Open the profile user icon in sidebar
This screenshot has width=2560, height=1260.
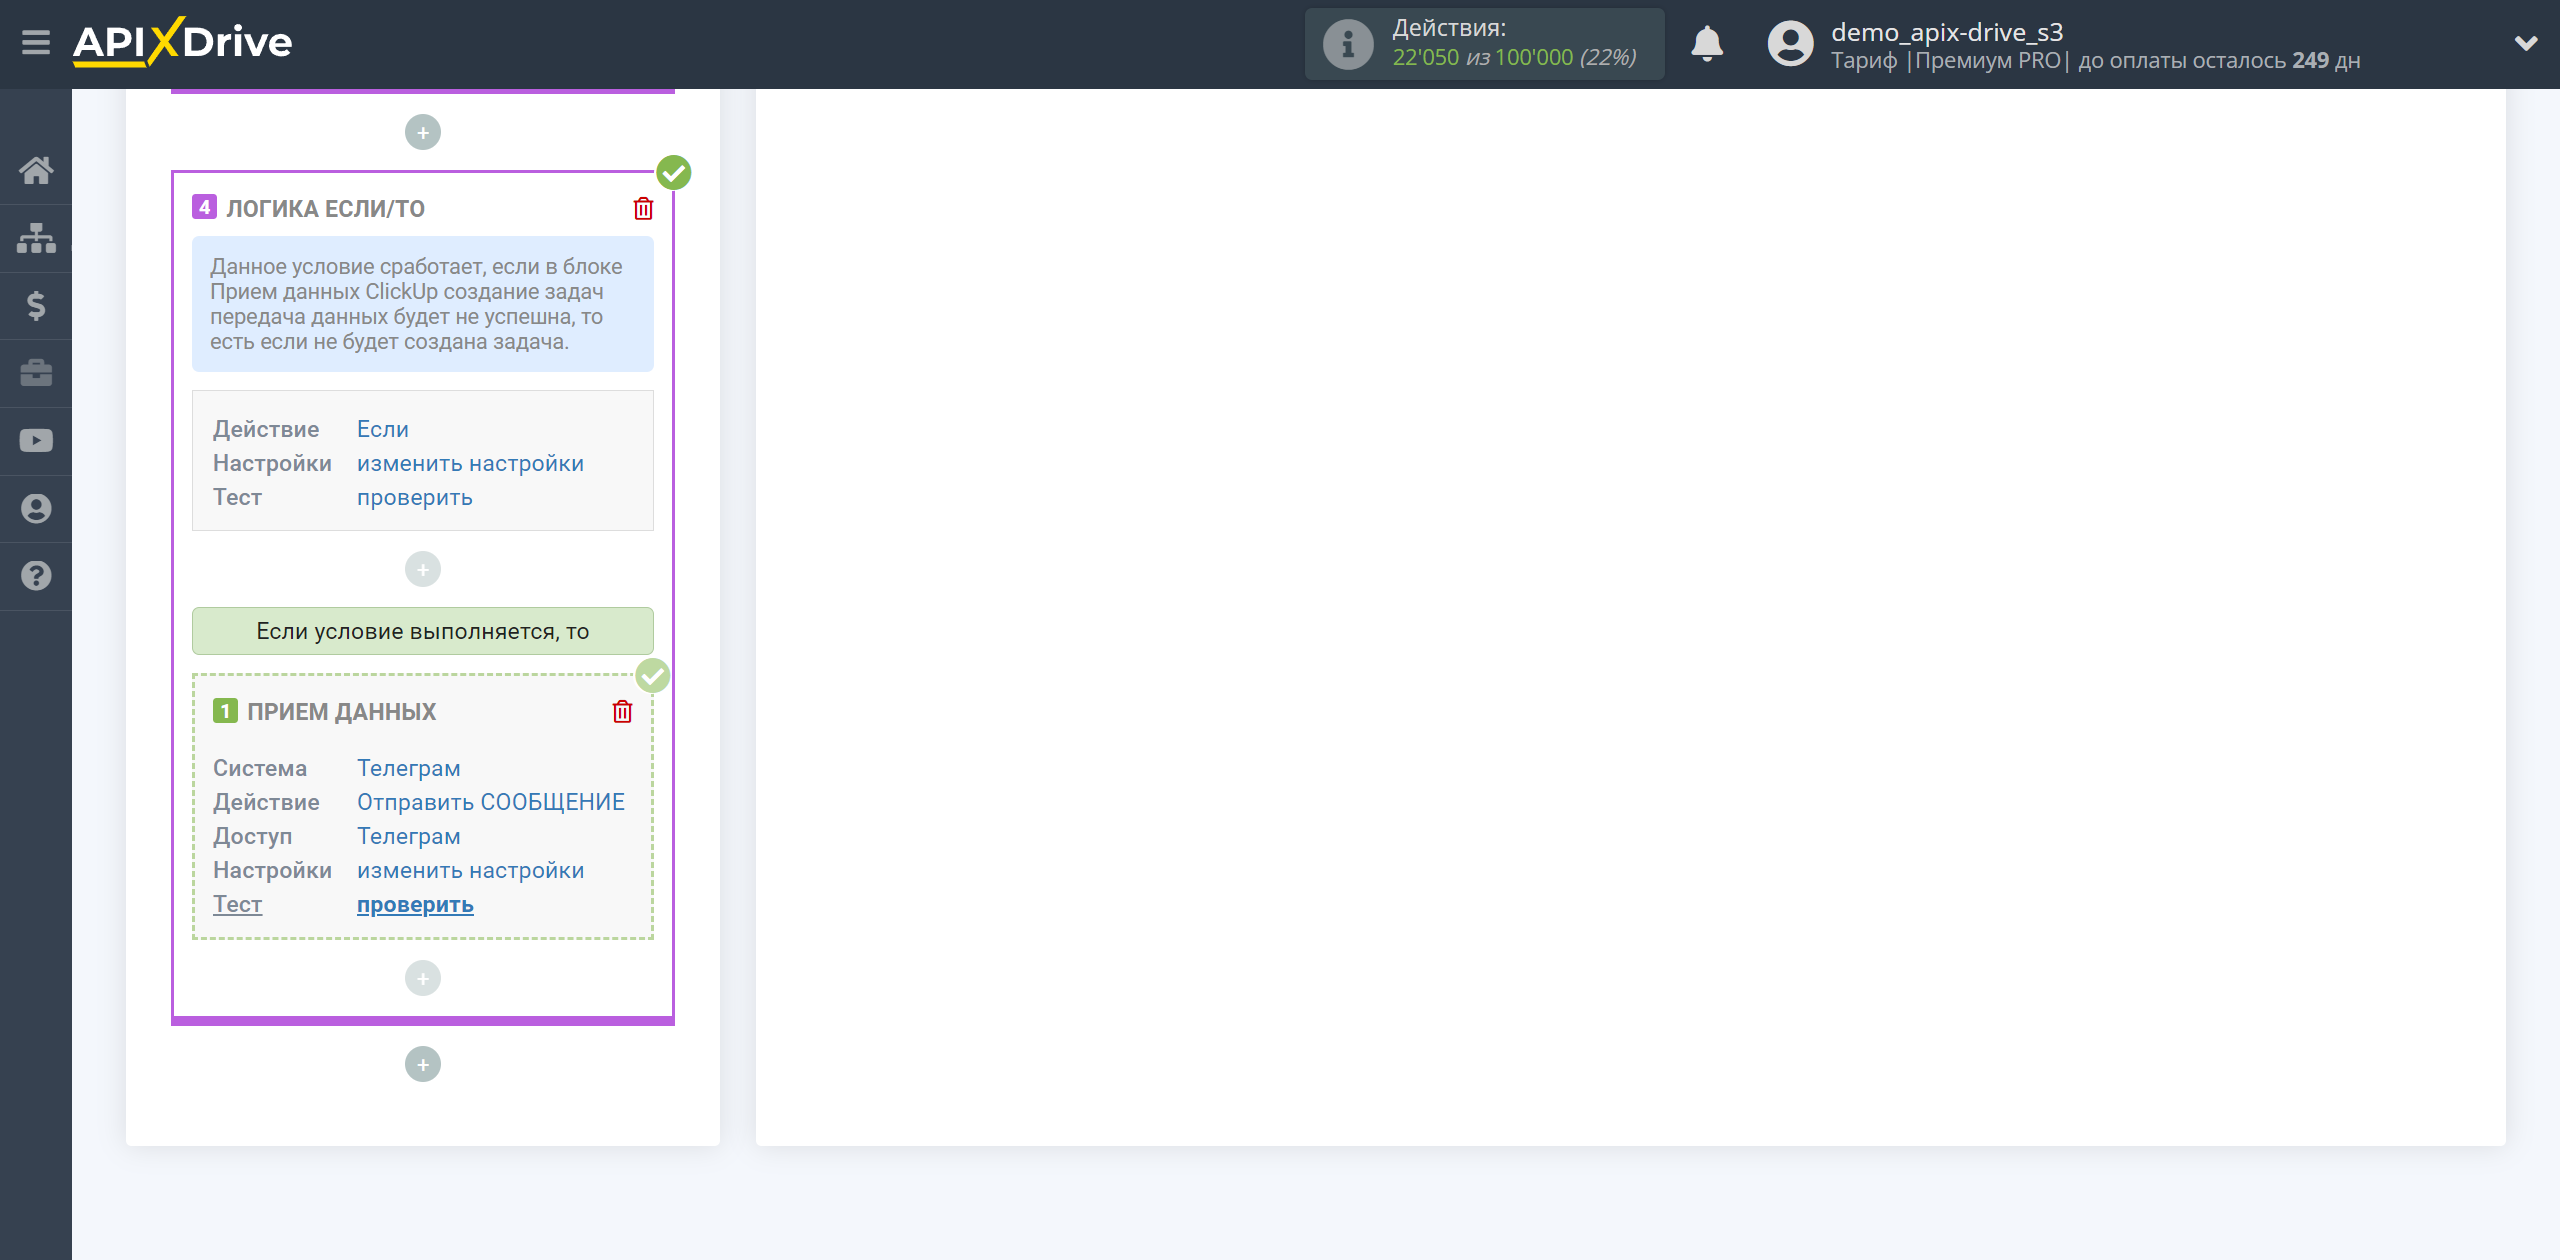click(x=36, y=509)
